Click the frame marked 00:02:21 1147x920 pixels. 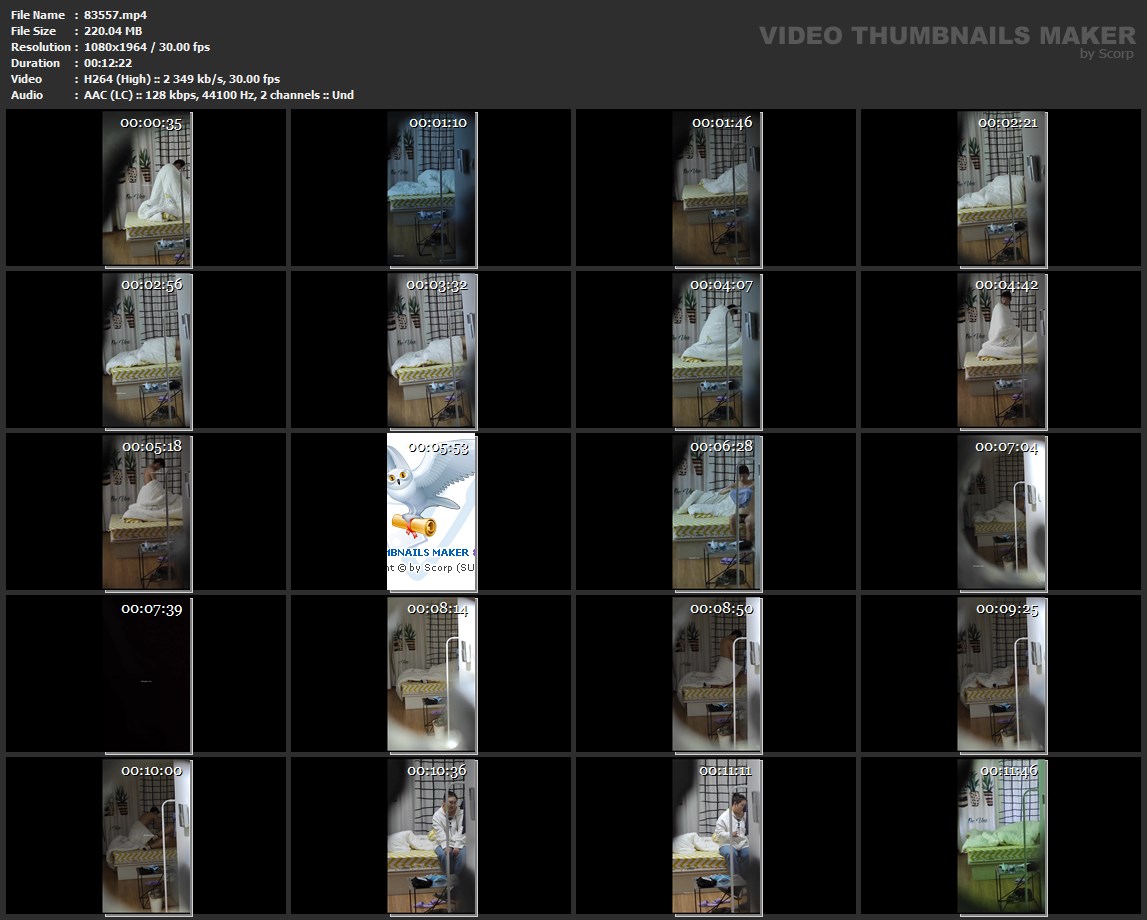click(x=1002, y=188)
